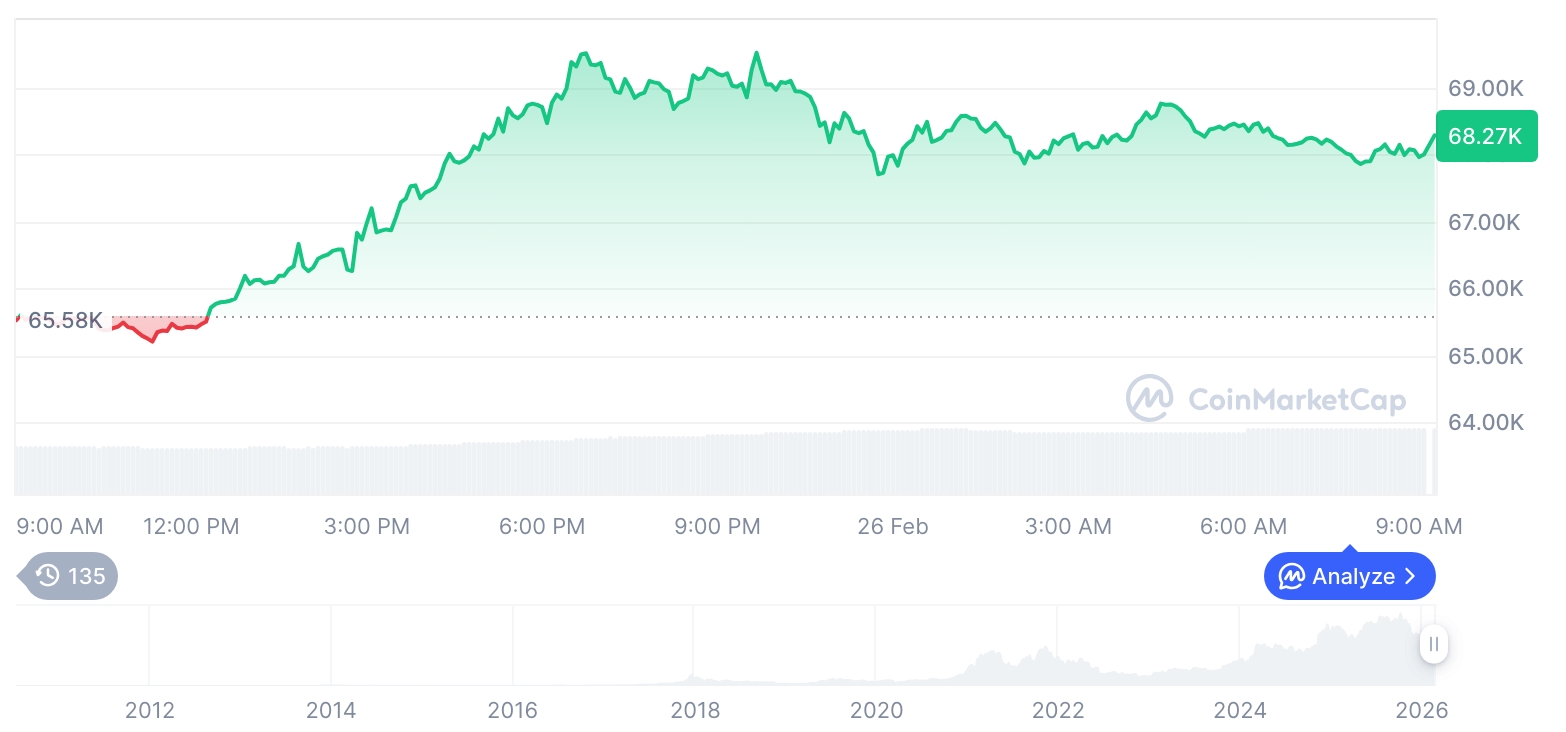This screenshot has height=732, width=1566.
Task: Click the 12:00 PM time axis label
Action: (x=191, y=527)
